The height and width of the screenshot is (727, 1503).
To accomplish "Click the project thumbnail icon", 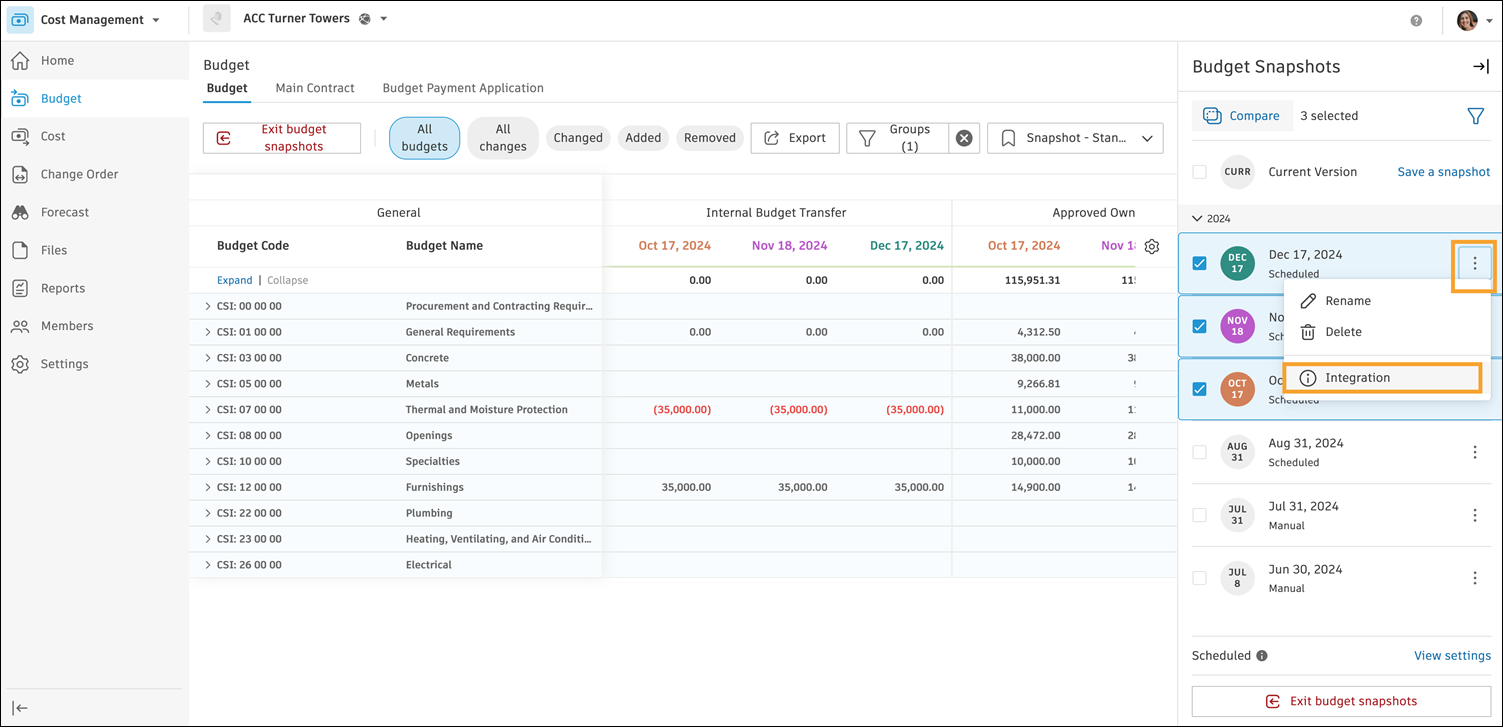I will [216, 20].
